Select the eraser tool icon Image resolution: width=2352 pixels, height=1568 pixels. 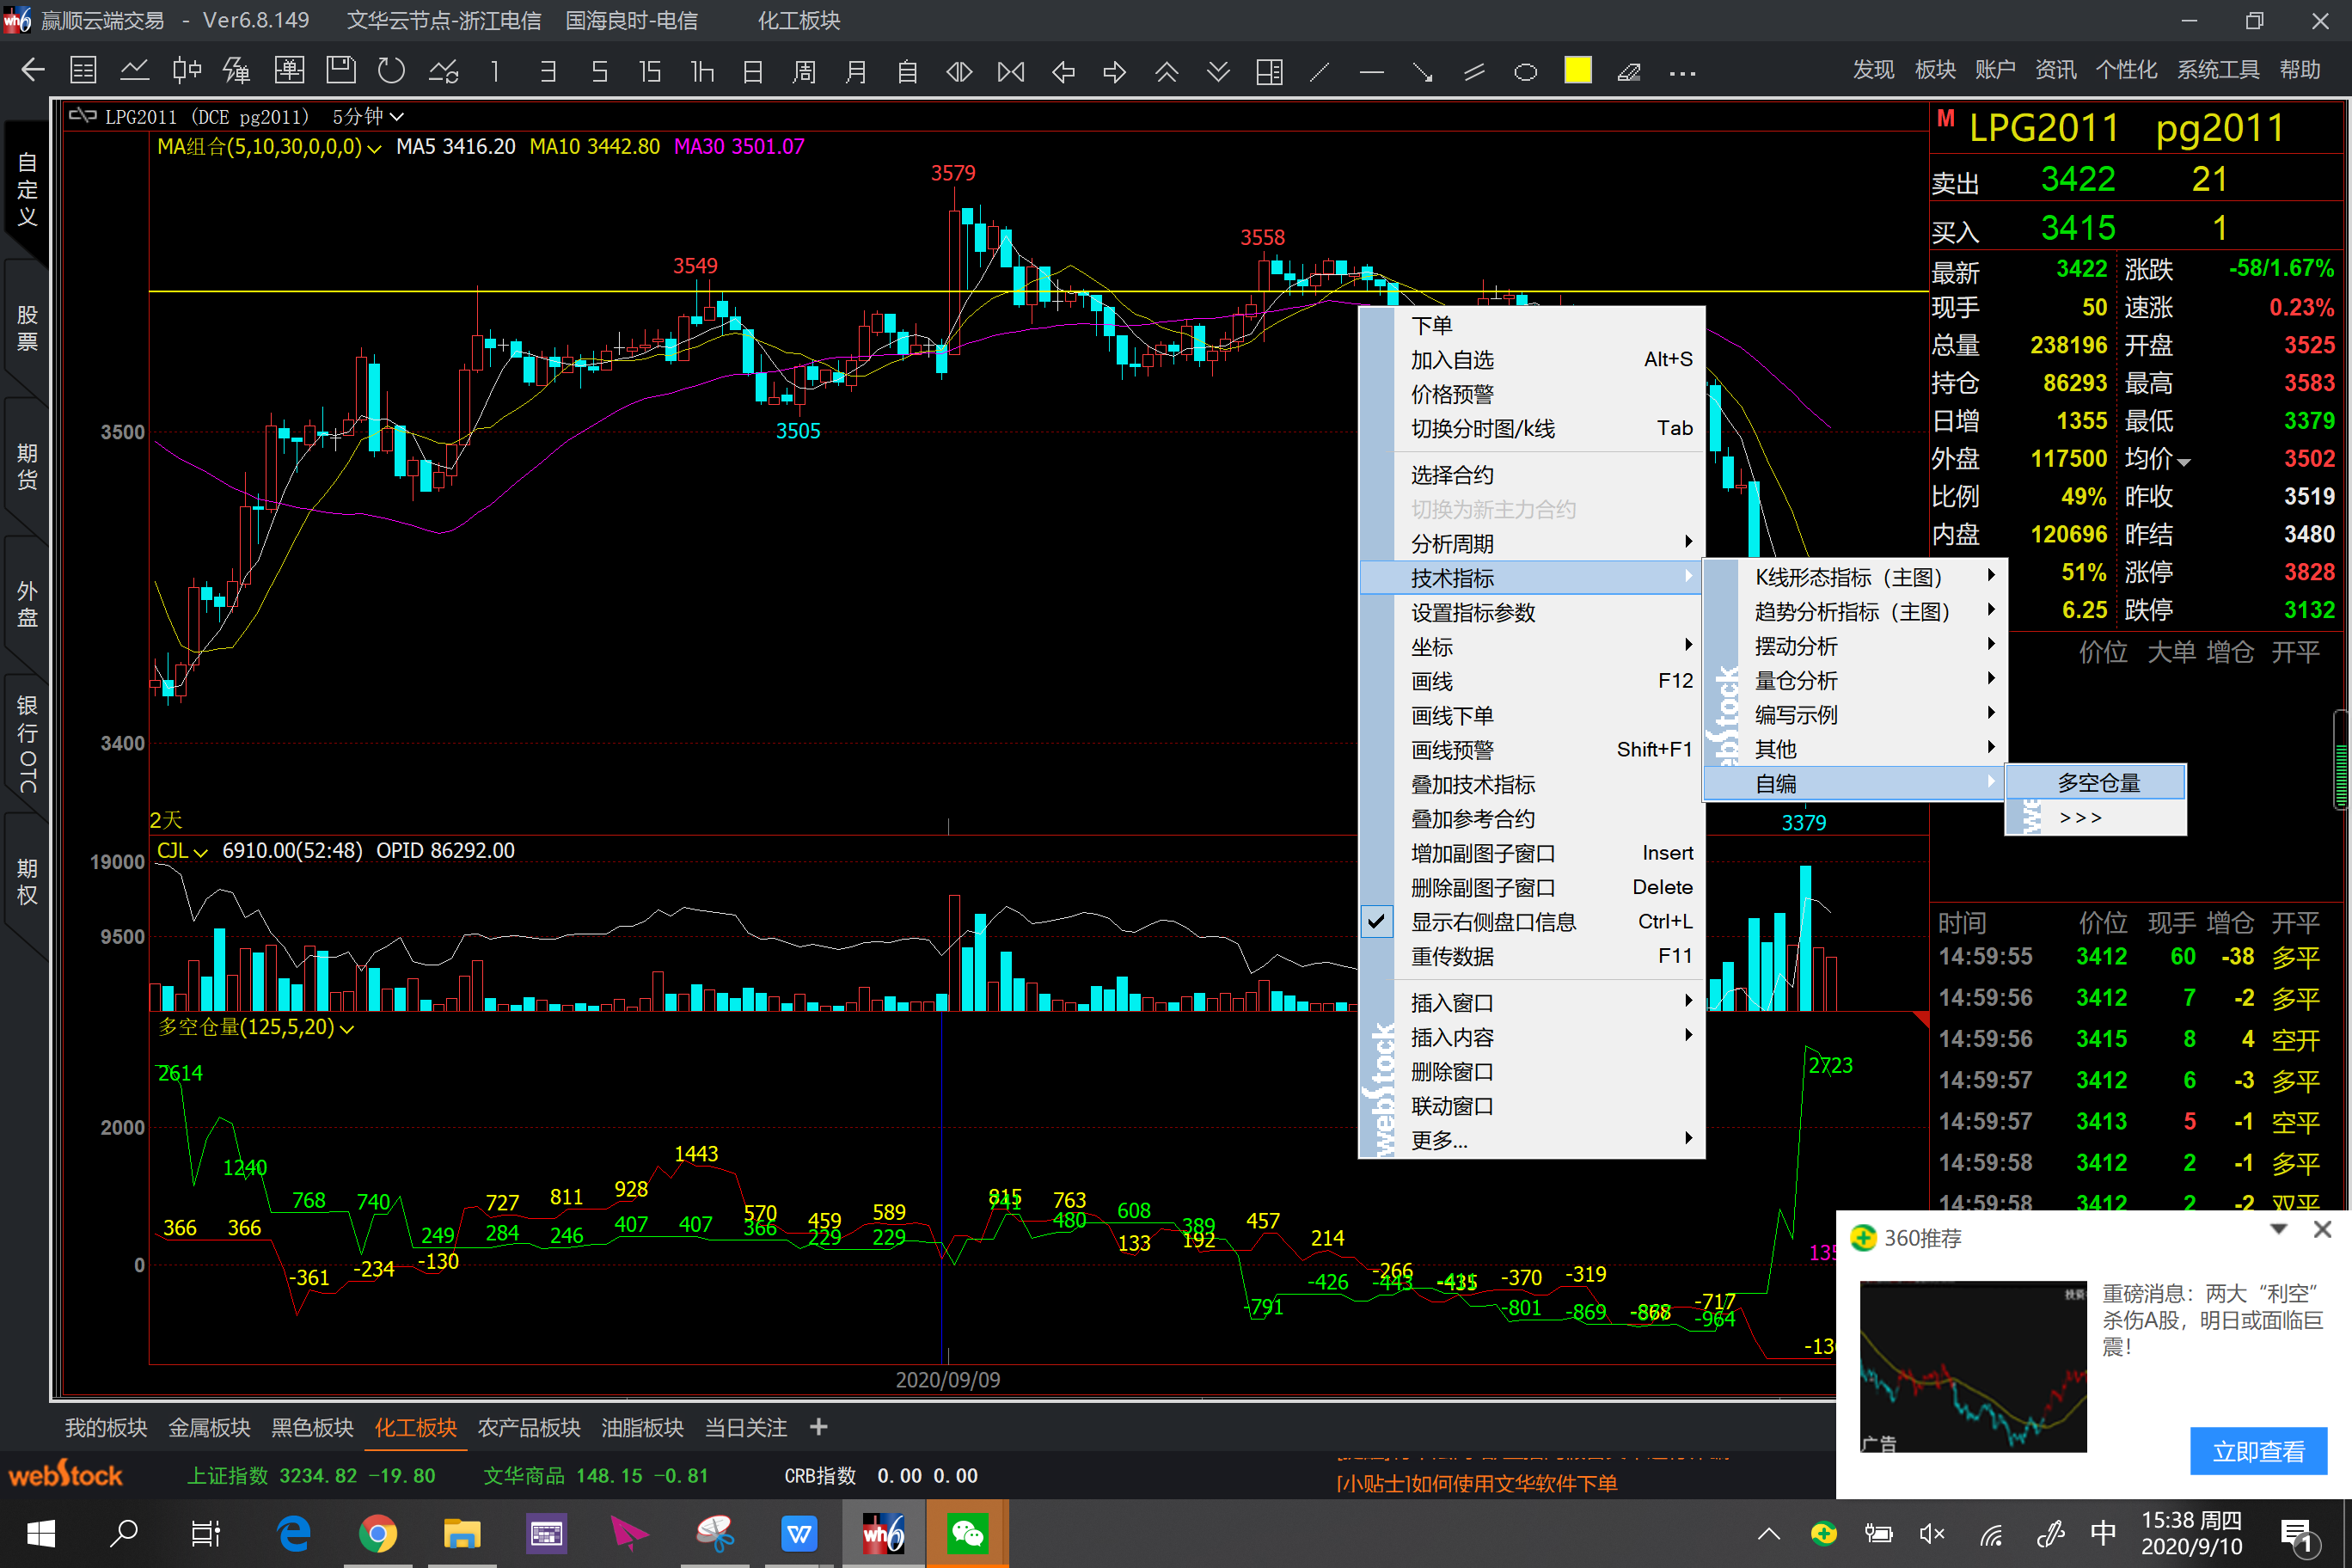click(1629, 71)
